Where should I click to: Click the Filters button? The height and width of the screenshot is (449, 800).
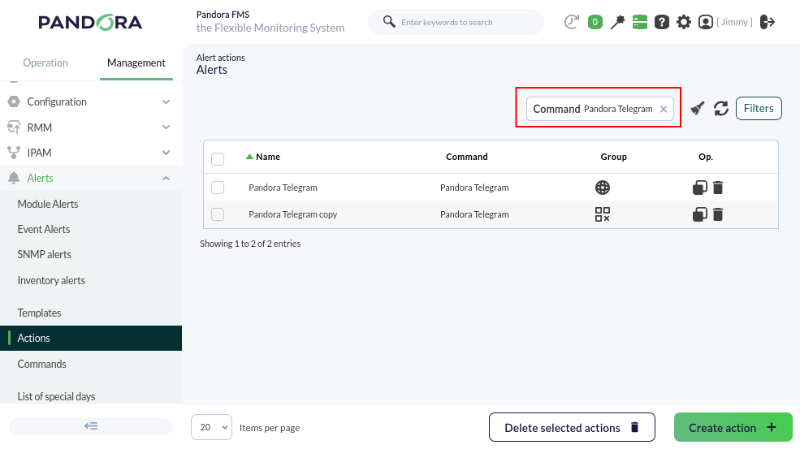click(758, 108)
